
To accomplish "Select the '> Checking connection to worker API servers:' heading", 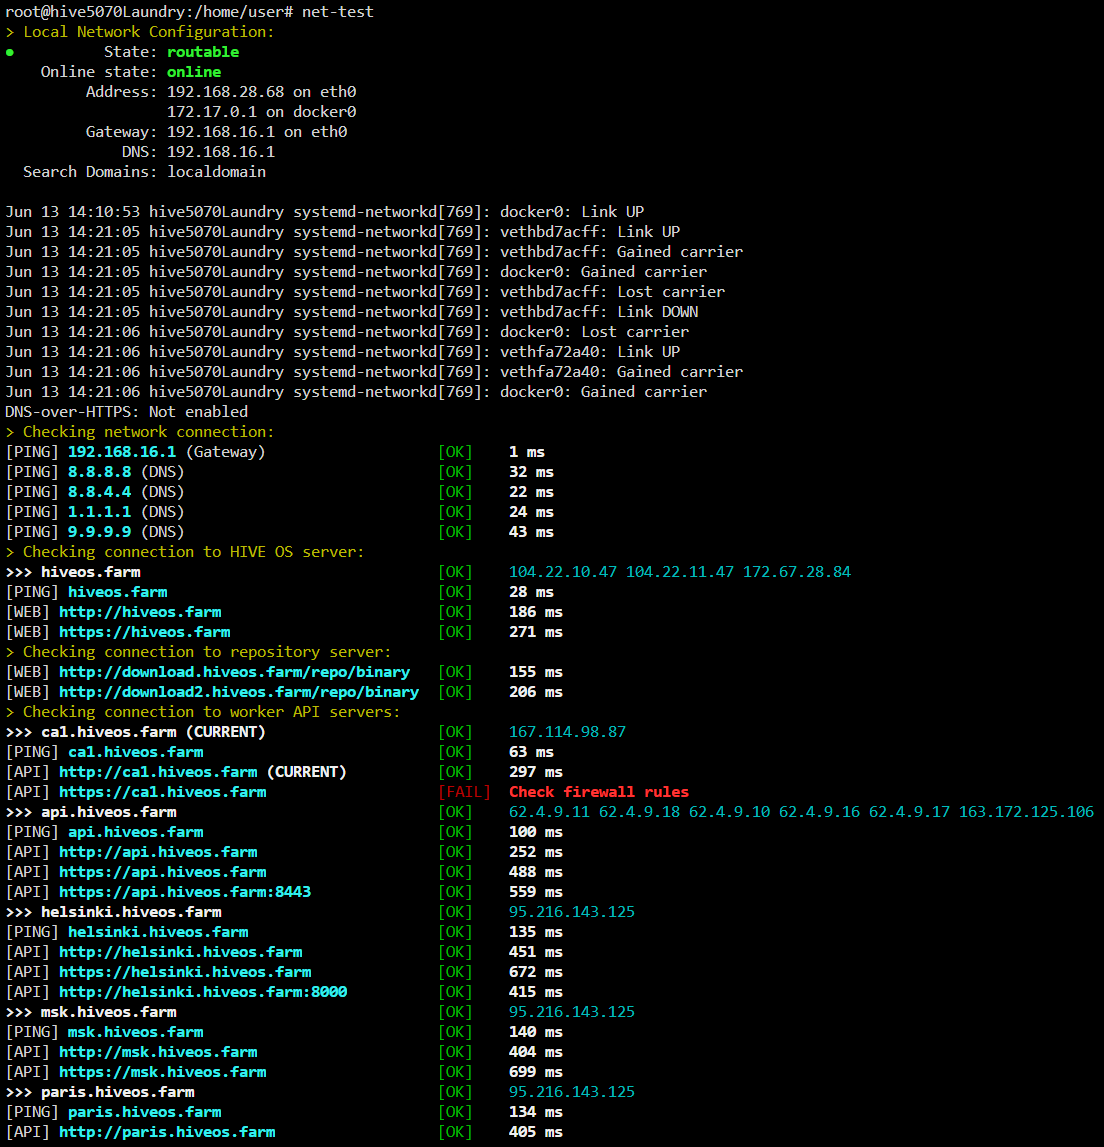I will tap(203, 712).
